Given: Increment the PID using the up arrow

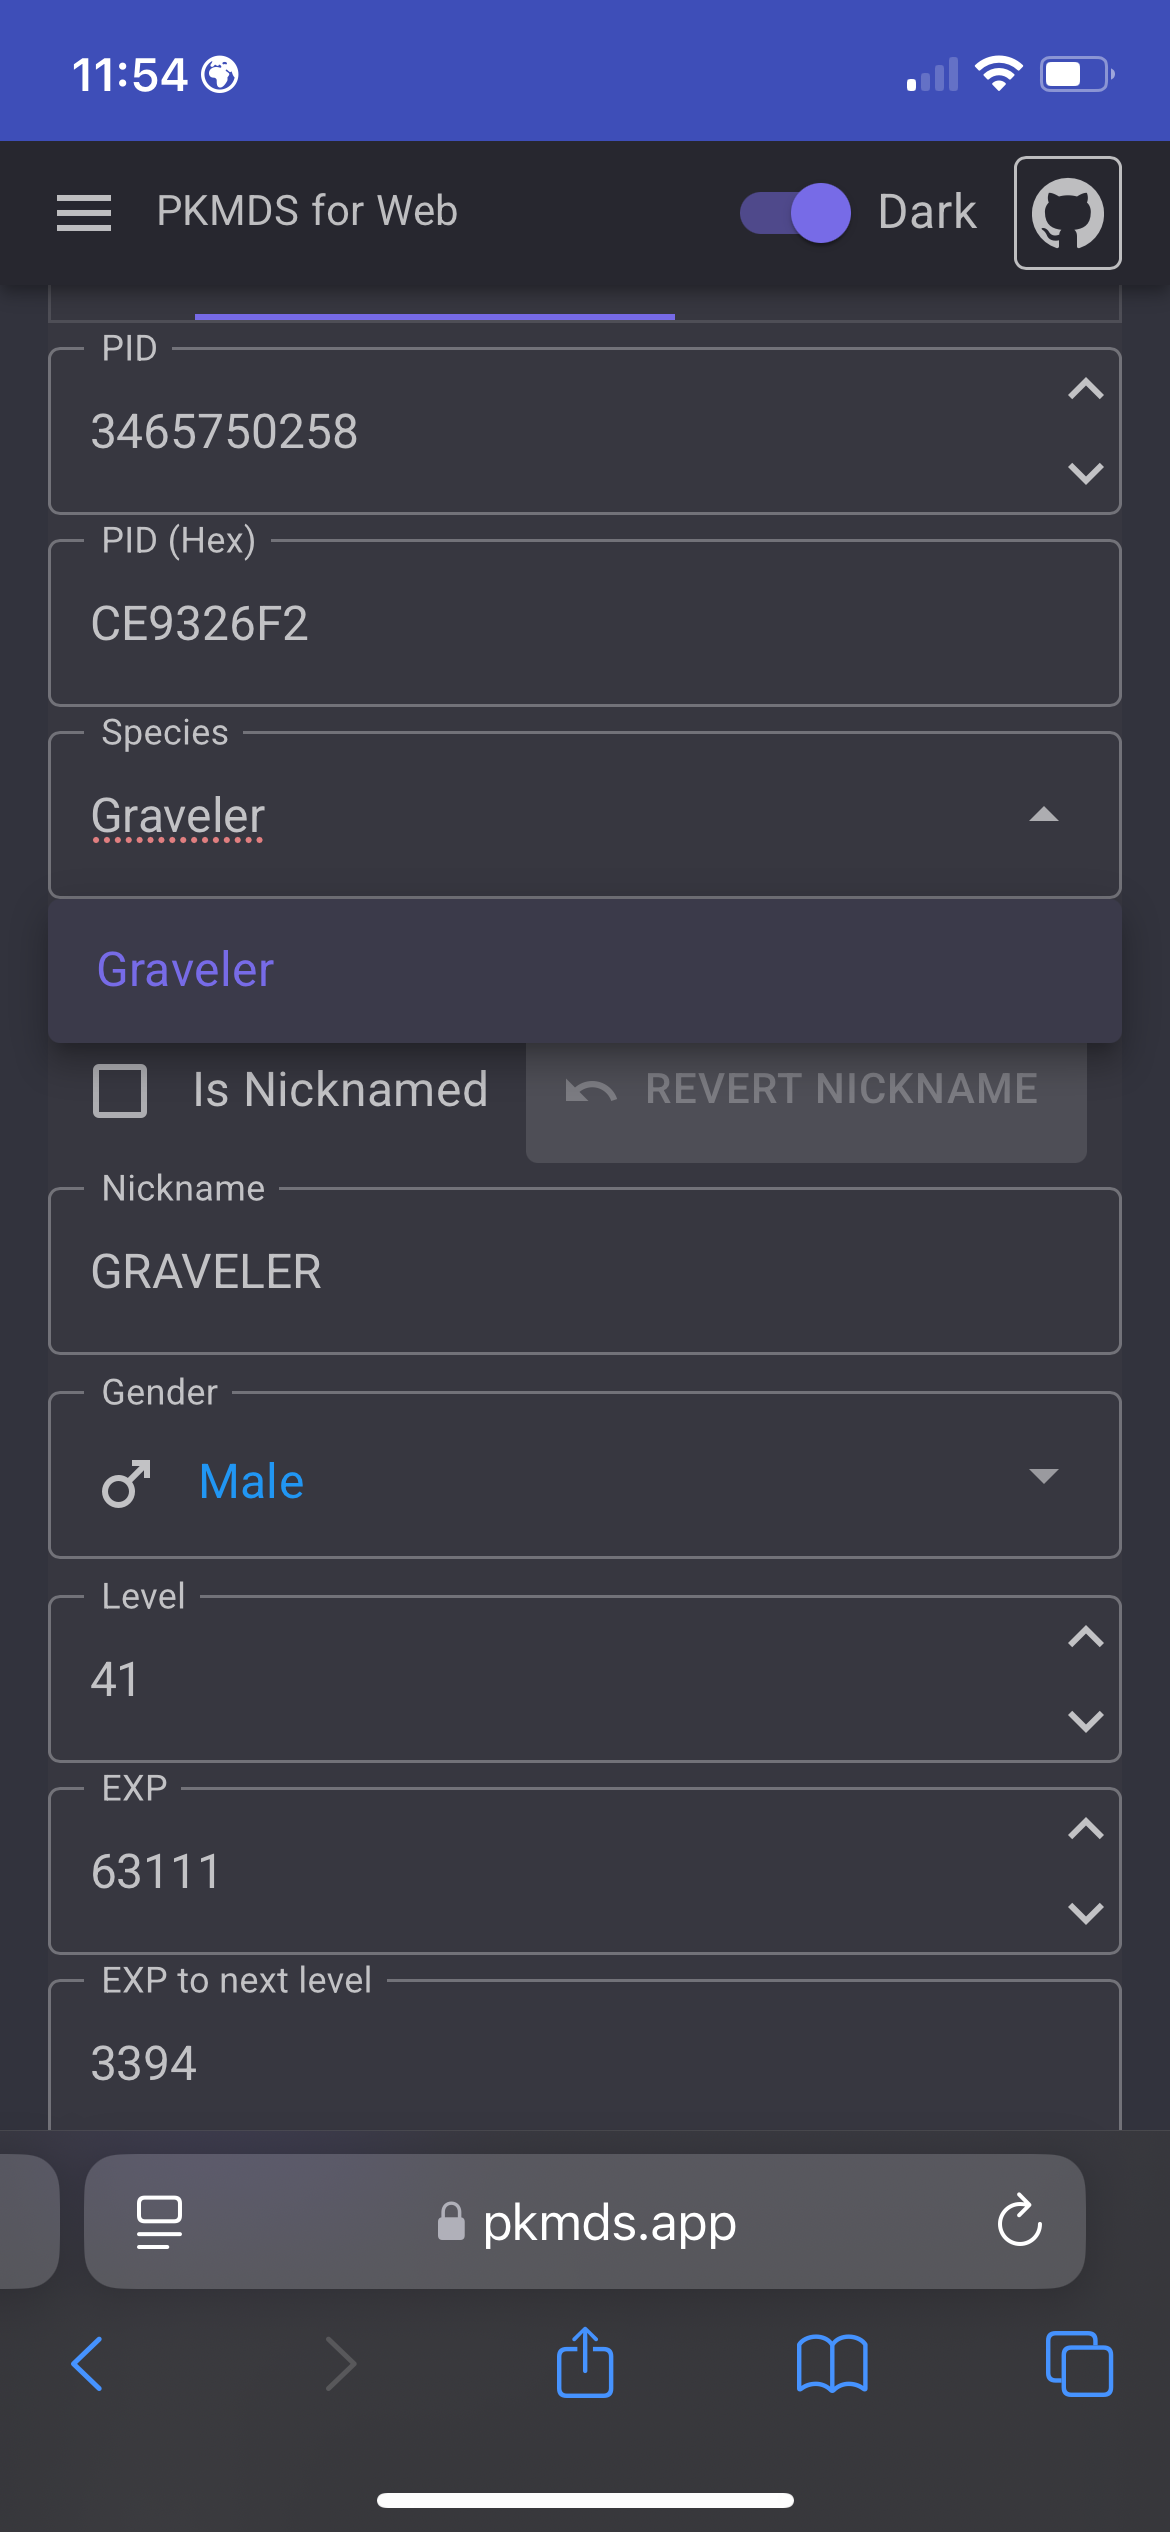Looking at the screenshot, I should [x=1085, y=389].
